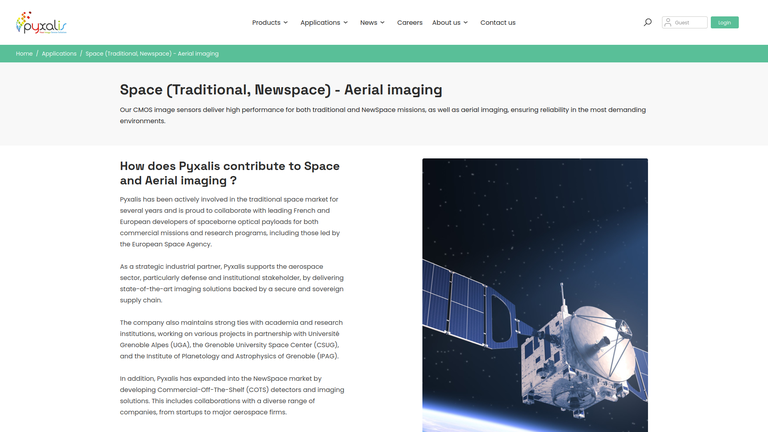Click the paragraph starting 'As a strategic industrial partner'

232,283
